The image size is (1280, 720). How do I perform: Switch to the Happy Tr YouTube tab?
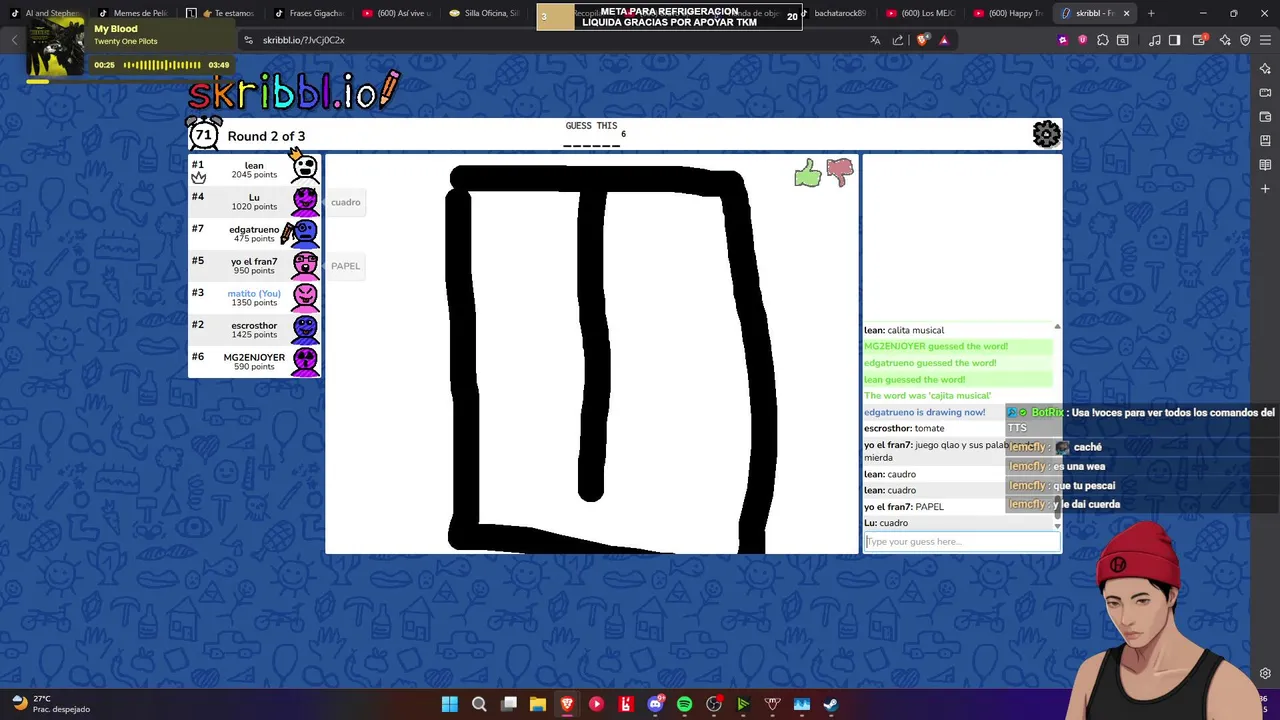pyautogui.click(x=1008, y=13)
